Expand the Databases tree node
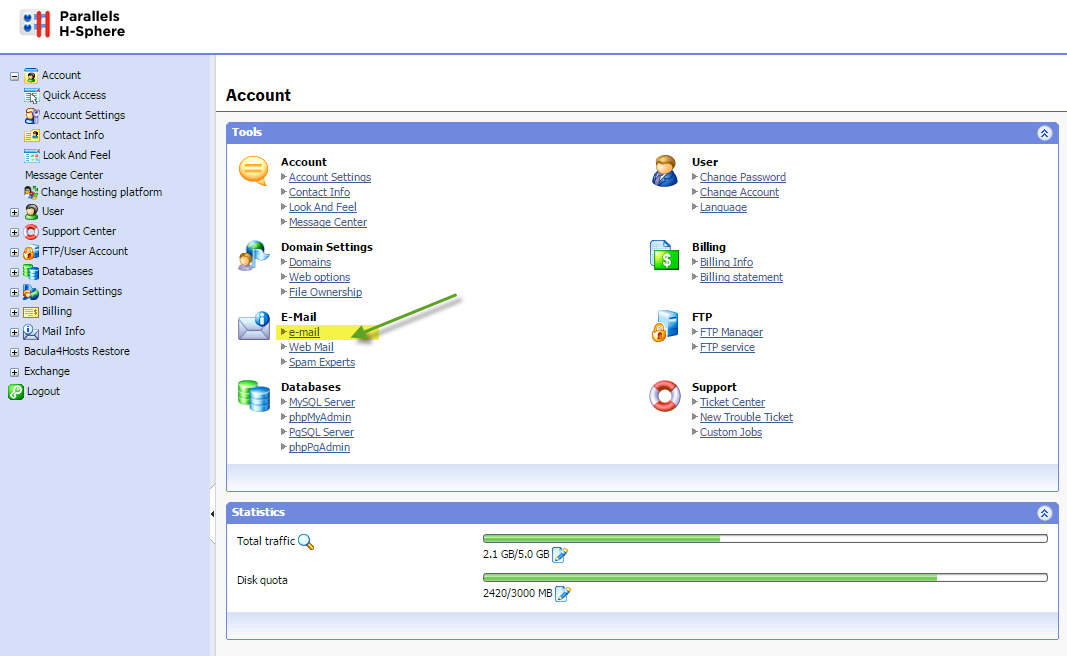Screen dimensions: 1067x656 [14, 272]
